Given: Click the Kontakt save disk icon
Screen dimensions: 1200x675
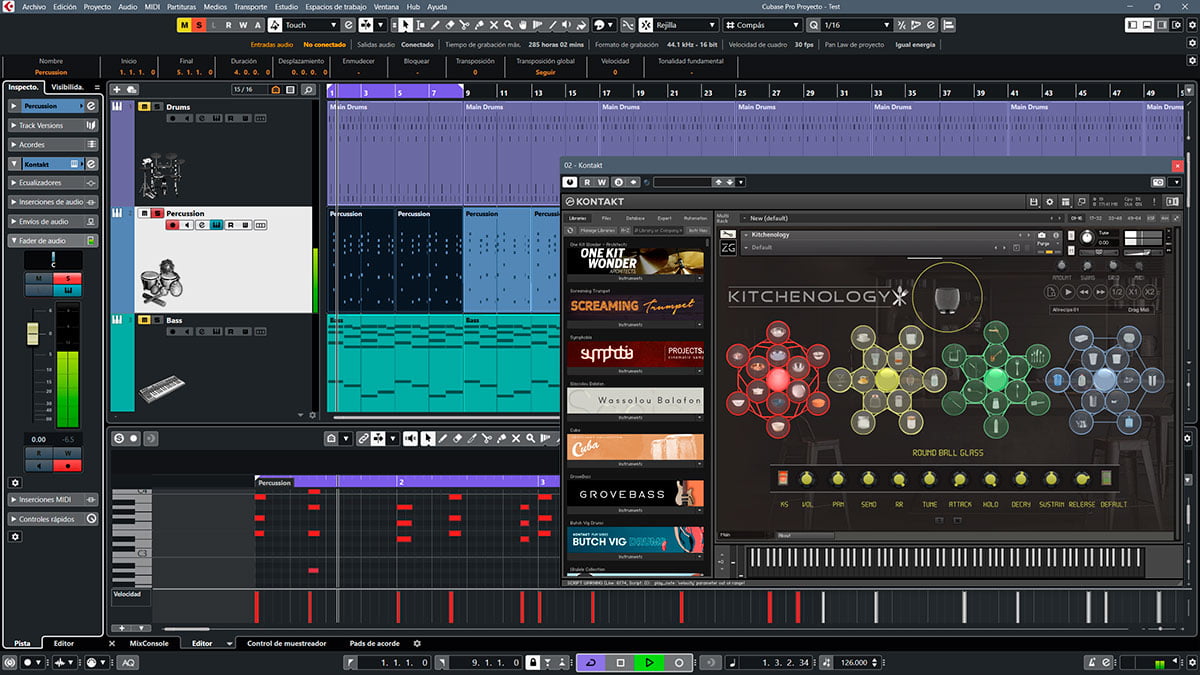Looking at the screenshot, I should pyautogui.click(x=1033, y=201).
